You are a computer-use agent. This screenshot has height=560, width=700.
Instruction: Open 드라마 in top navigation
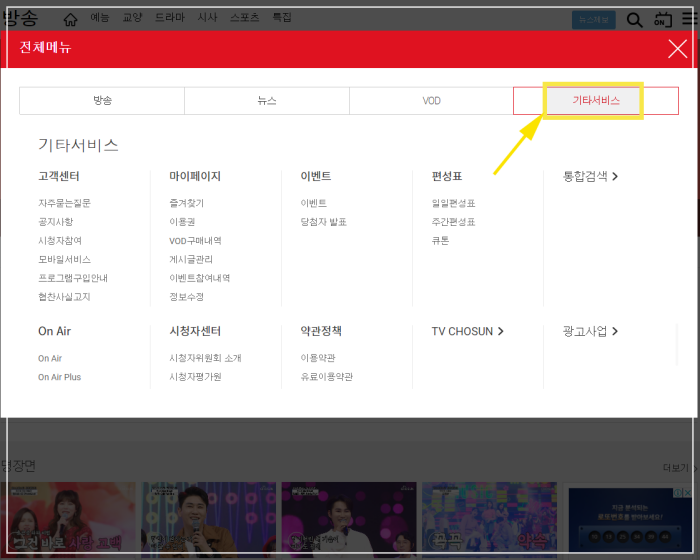click(x=170, y=17)
